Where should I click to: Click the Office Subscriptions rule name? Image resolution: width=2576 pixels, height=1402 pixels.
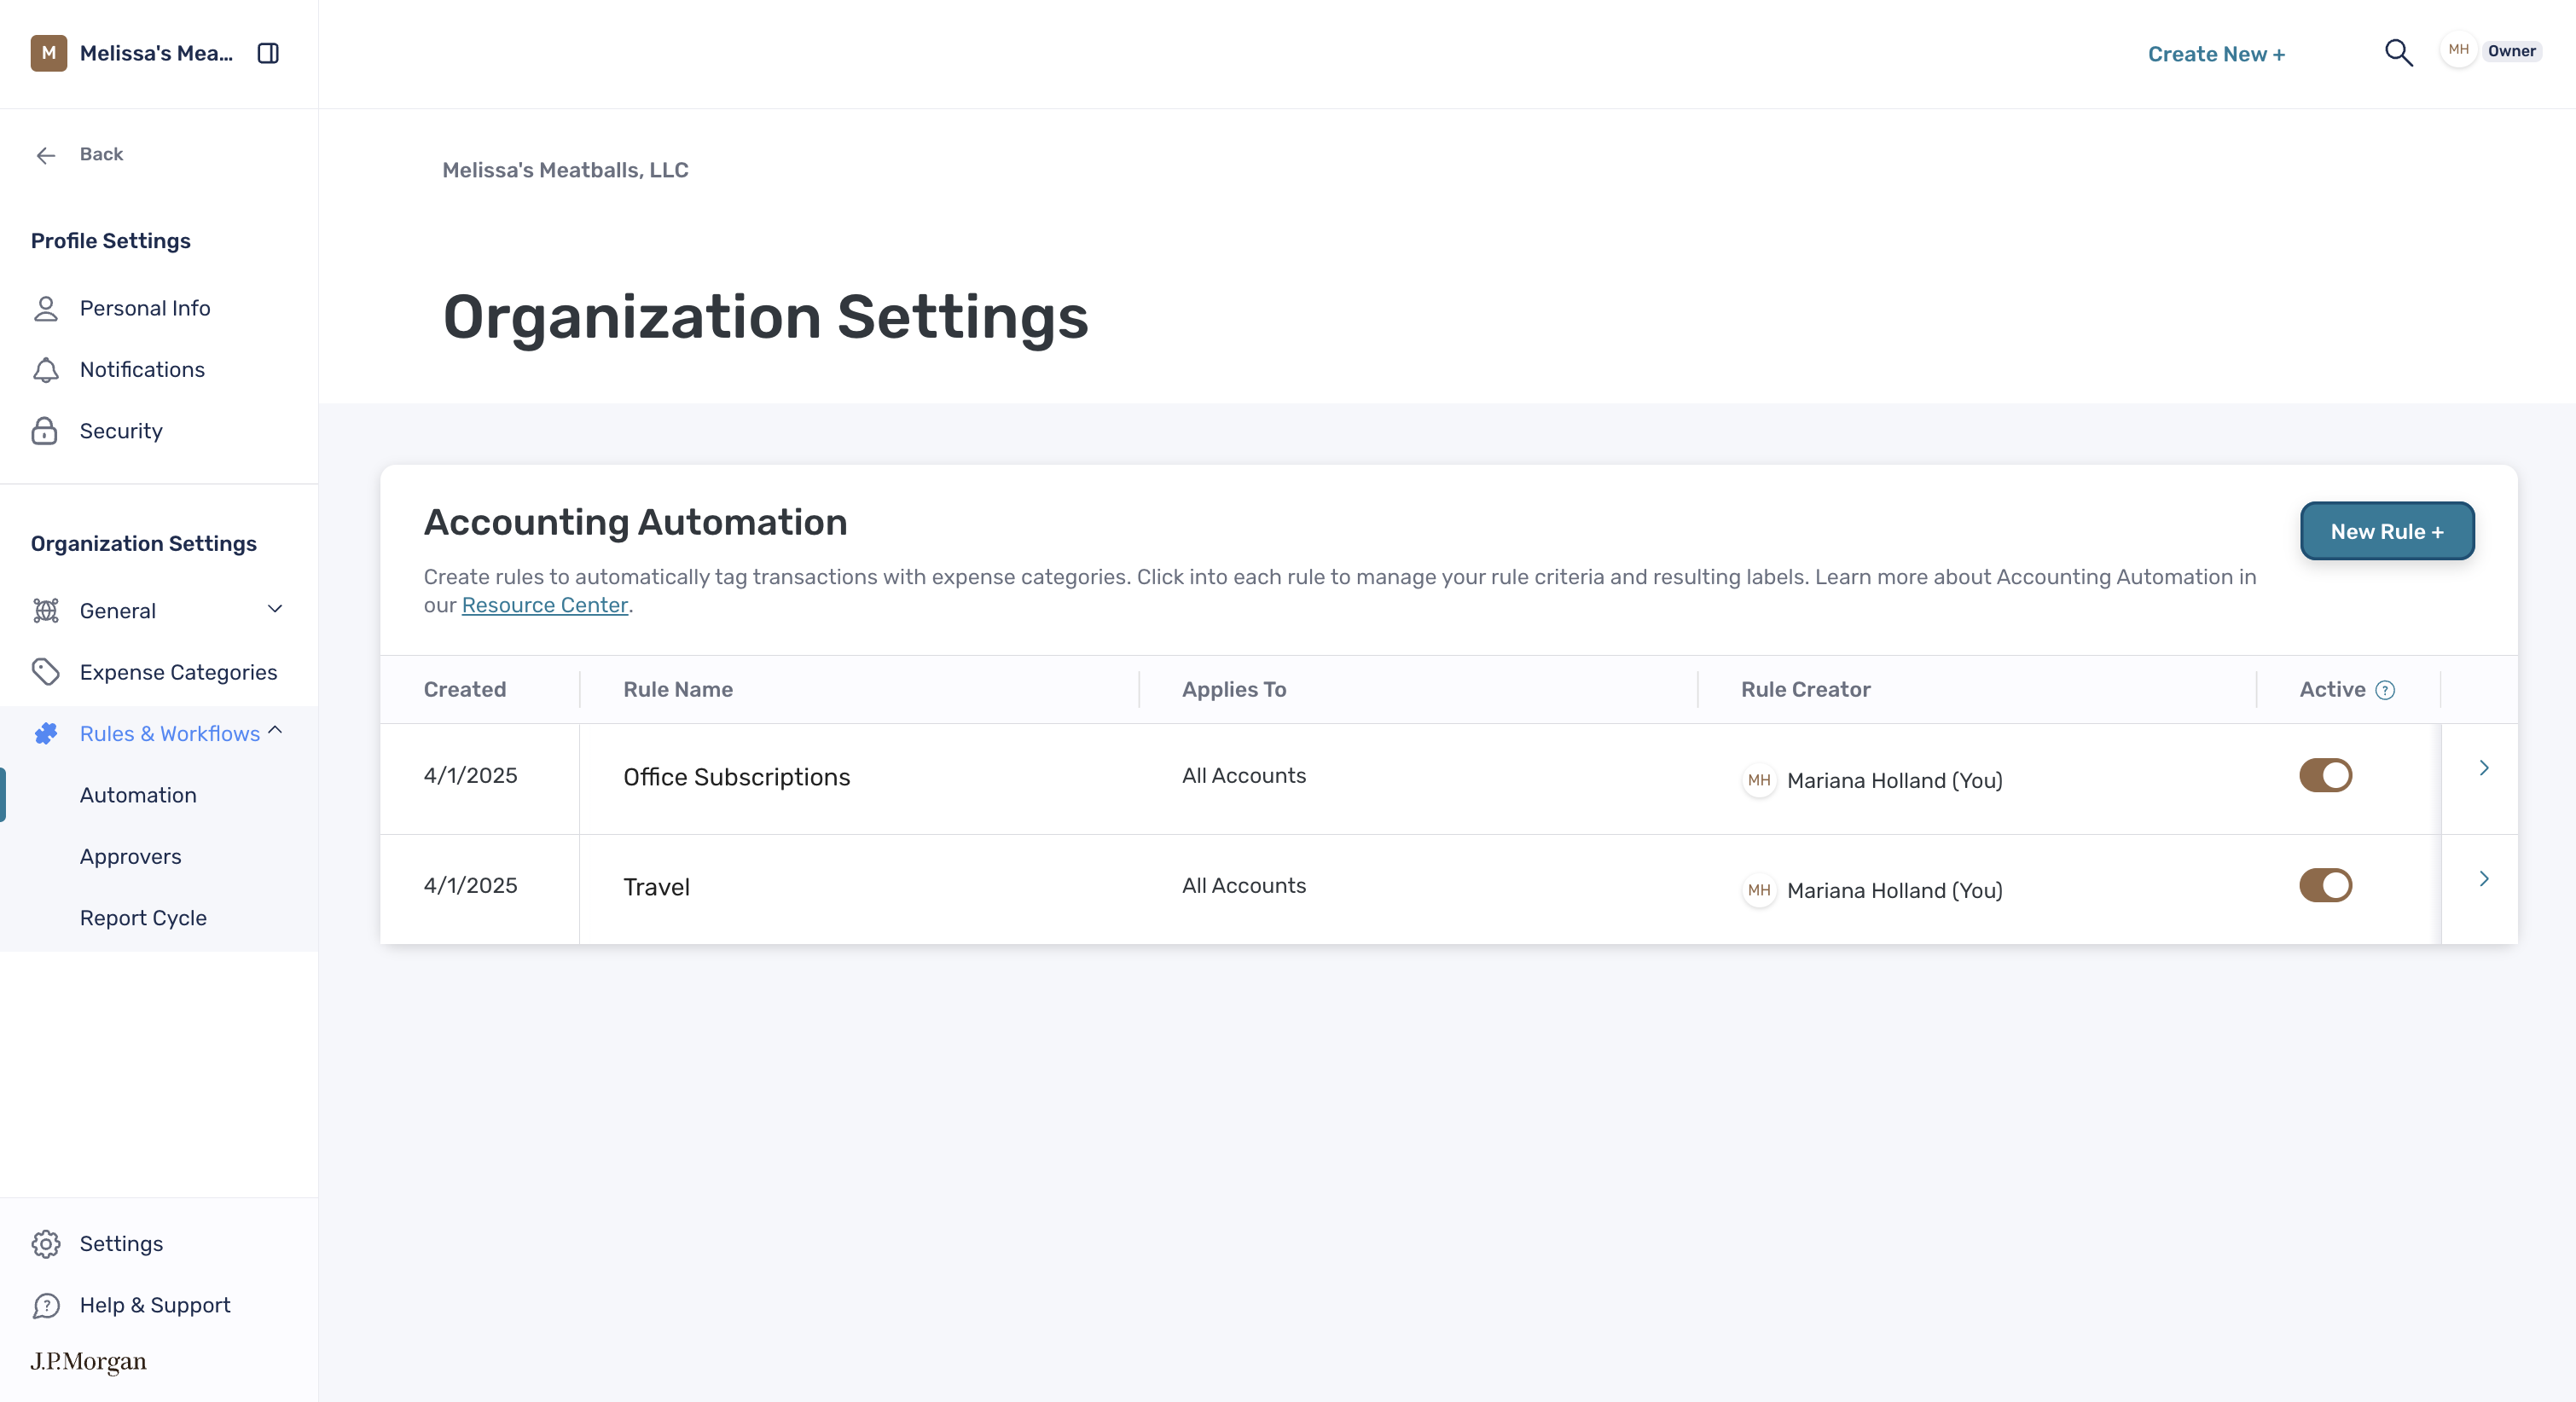736,777
